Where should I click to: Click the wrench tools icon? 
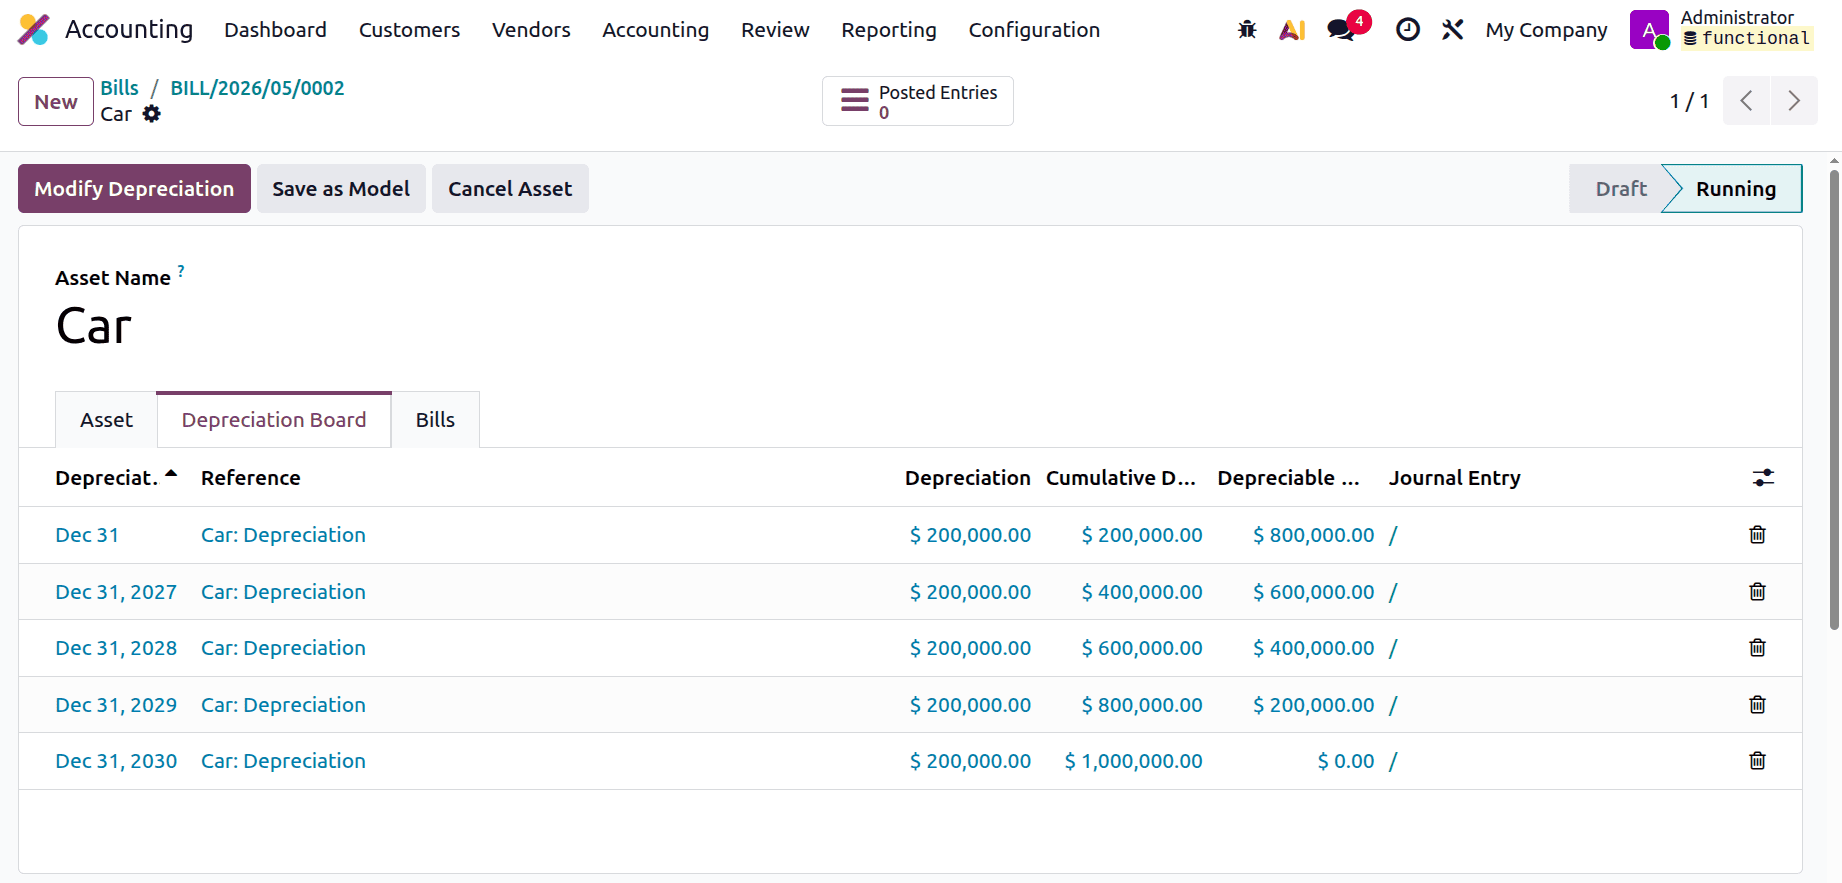coord(1453,30)
